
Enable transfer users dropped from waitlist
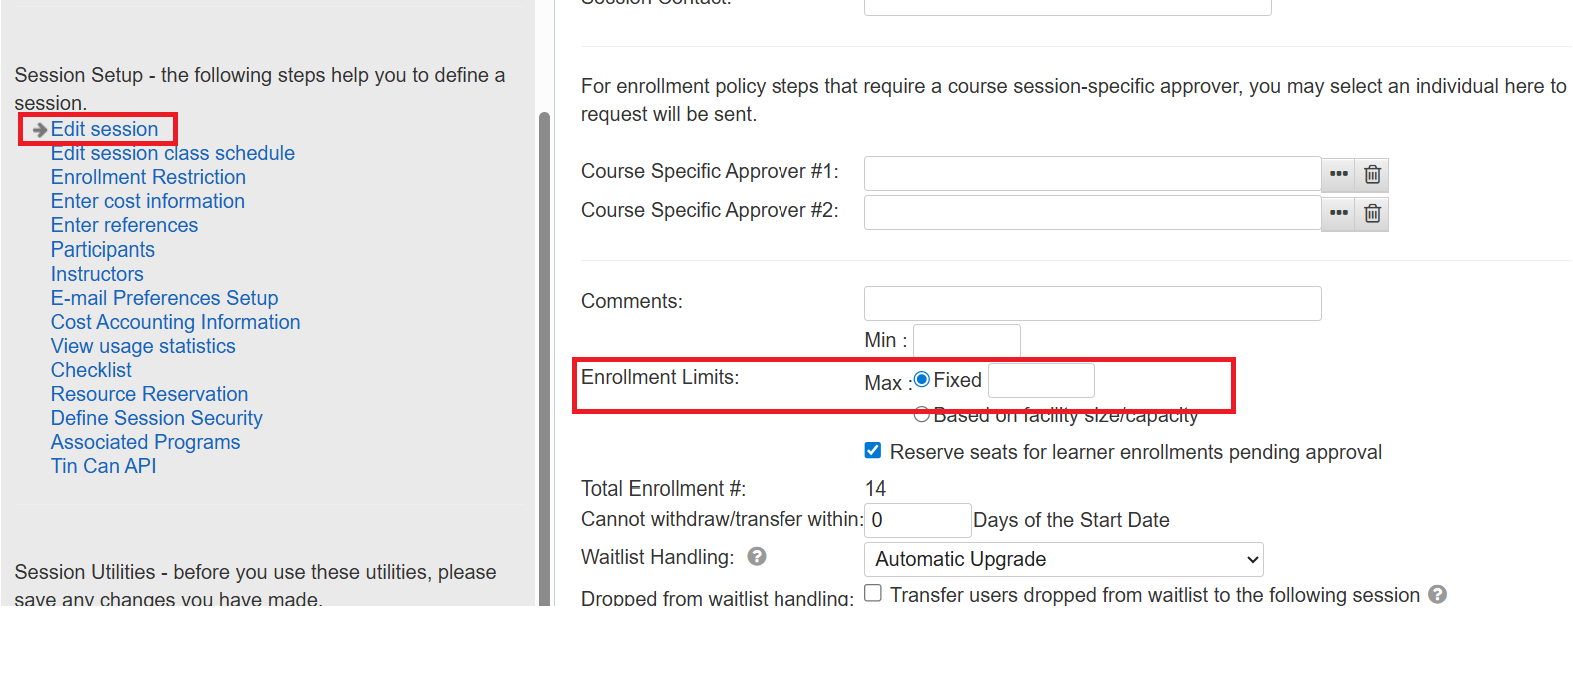tap(873, 593)
